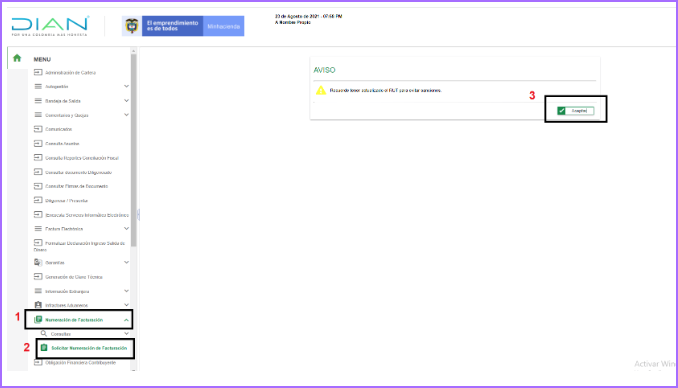Click the Aceptar button in AVISO

point(576,111)
